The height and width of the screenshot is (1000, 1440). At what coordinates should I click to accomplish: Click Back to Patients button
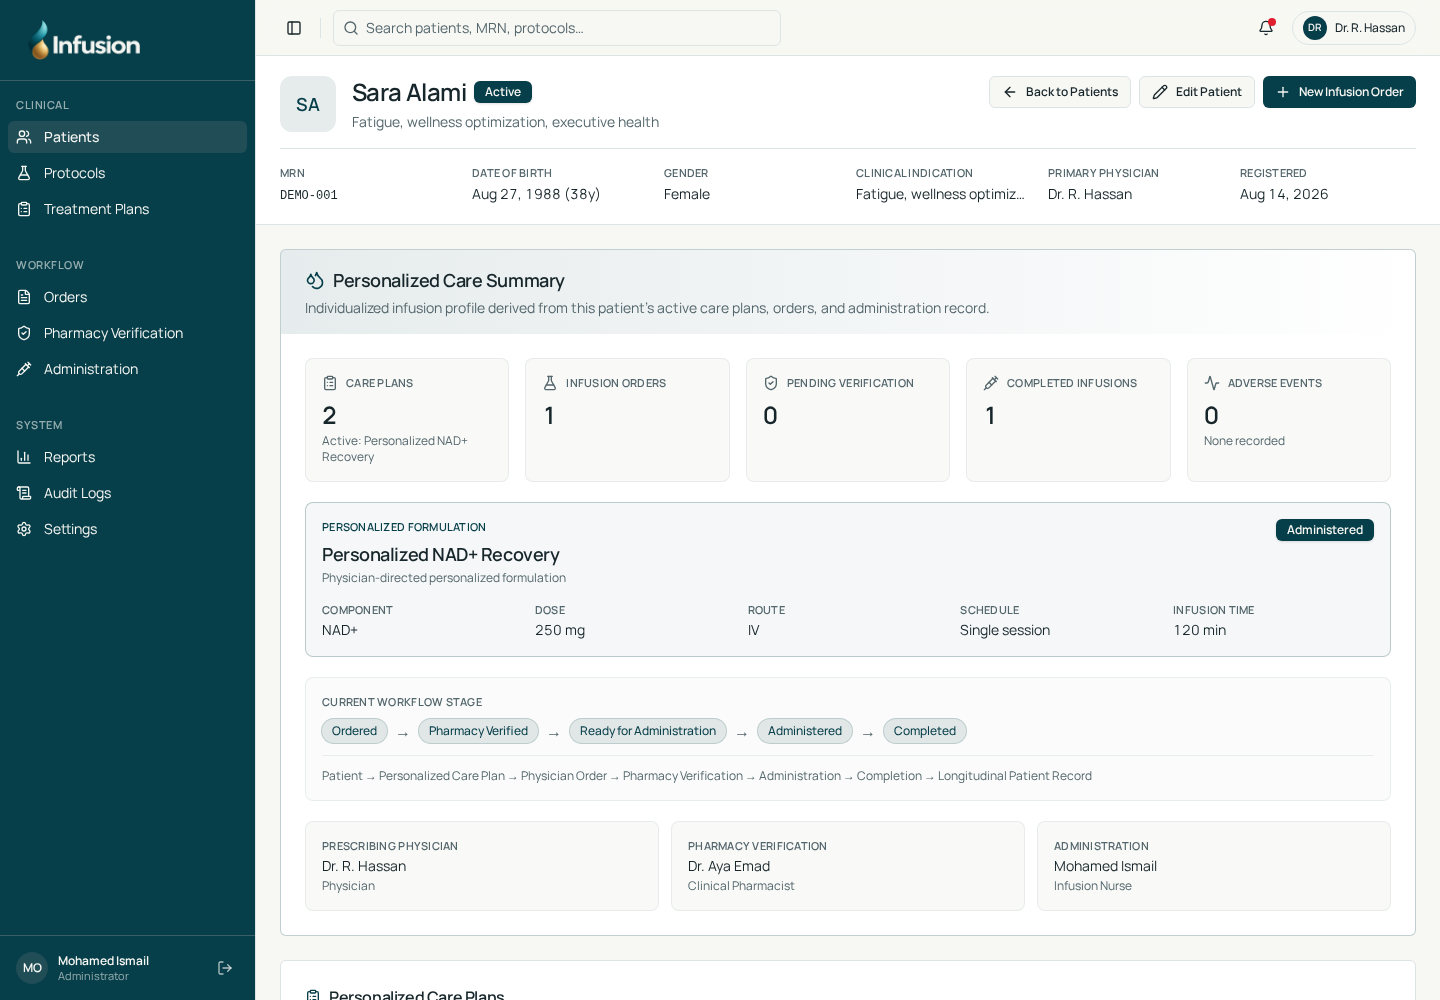pyautogui.click(x=1060, y=92)
